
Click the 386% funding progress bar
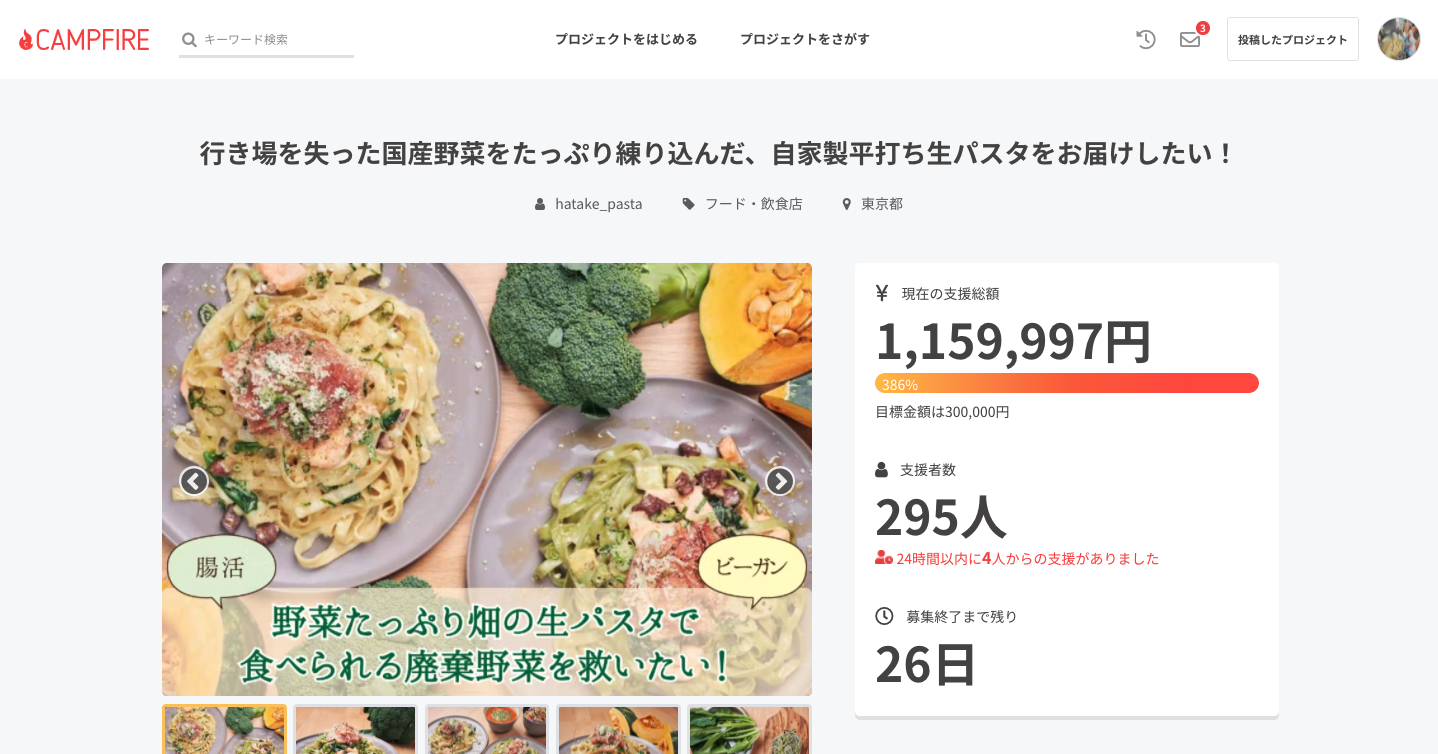click(x=1067, y=384)
